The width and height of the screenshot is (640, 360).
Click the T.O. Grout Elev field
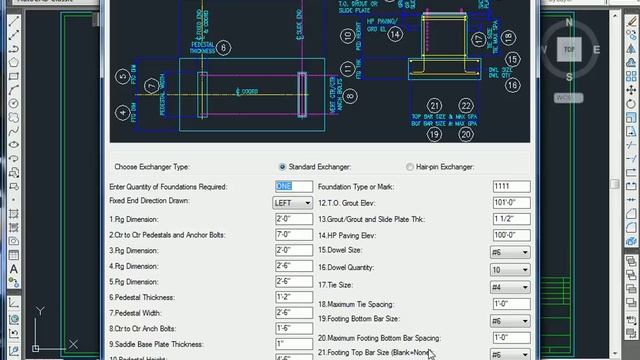pos(511,203)
